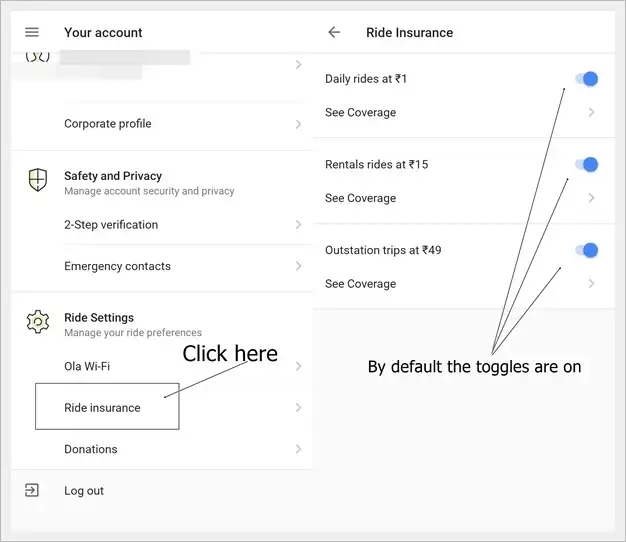626x542 pixels.
Task: Click the Log out text
Action: pyautogui.click(x=84, y=491)
